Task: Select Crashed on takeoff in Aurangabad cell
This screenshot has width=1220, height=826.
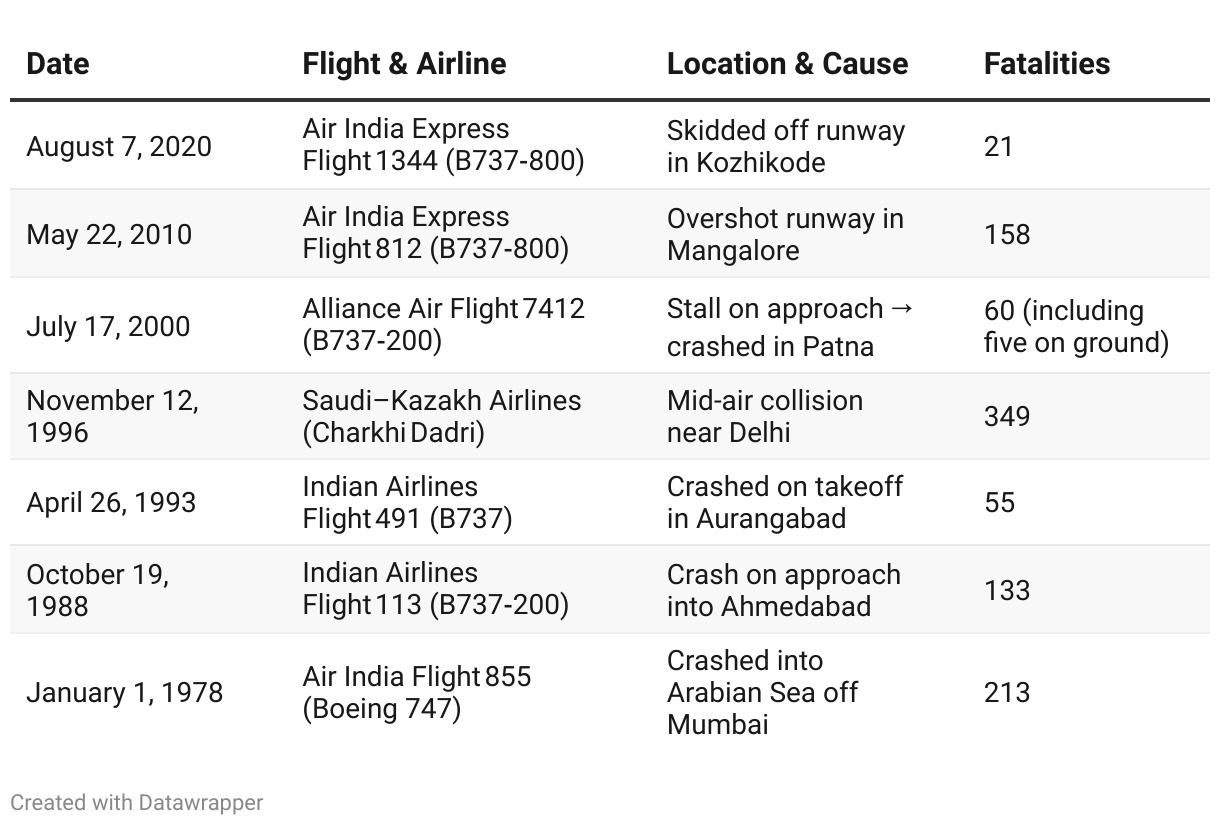Action: [x=785, y=502]
